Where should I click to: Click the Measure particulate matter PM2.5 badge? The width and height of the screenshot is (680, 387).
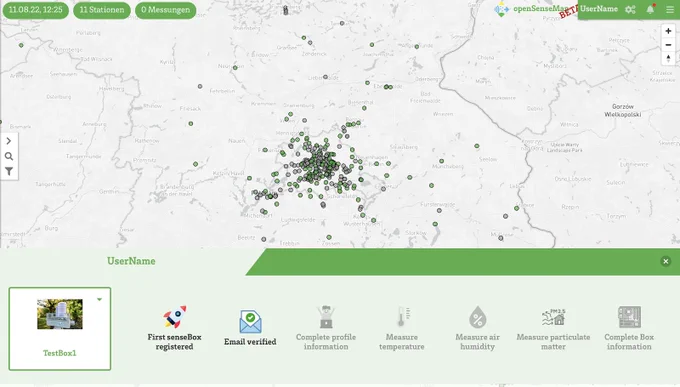pos(553,317)
